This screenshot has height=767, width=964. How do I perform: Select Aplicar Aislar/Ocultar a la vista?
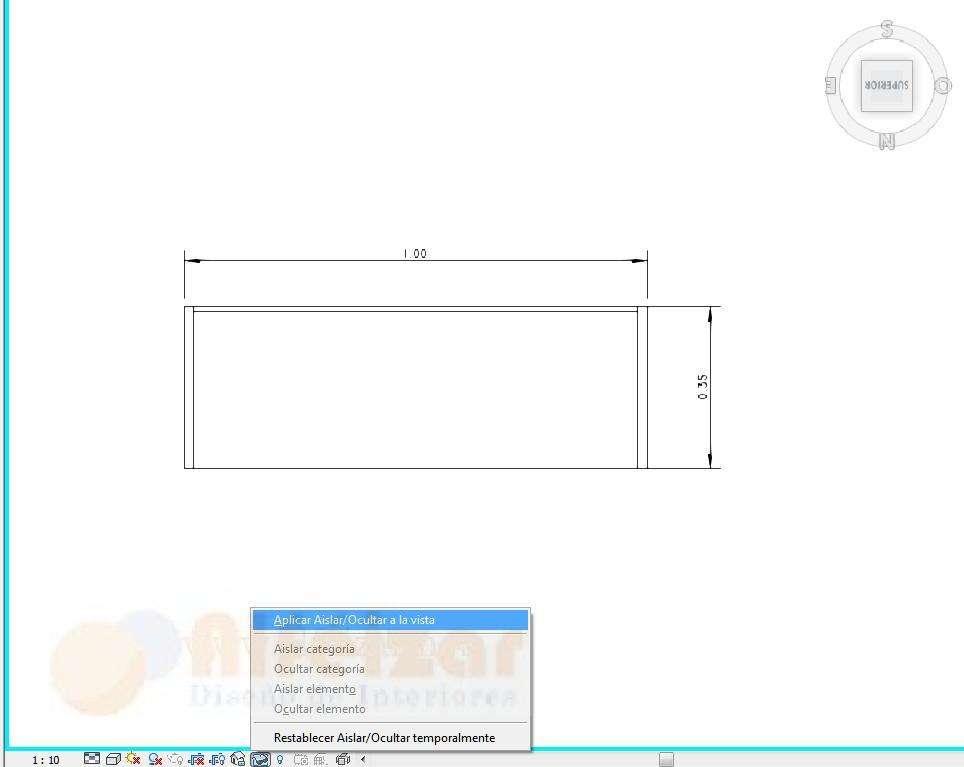click(354, 620)
